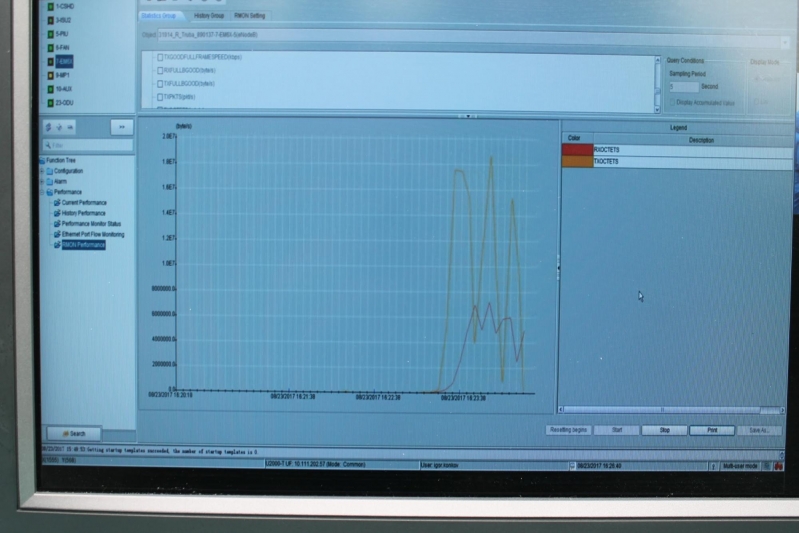The image size is (799, 533).
Task: Click the Filter input field
Action: [88, 145]
